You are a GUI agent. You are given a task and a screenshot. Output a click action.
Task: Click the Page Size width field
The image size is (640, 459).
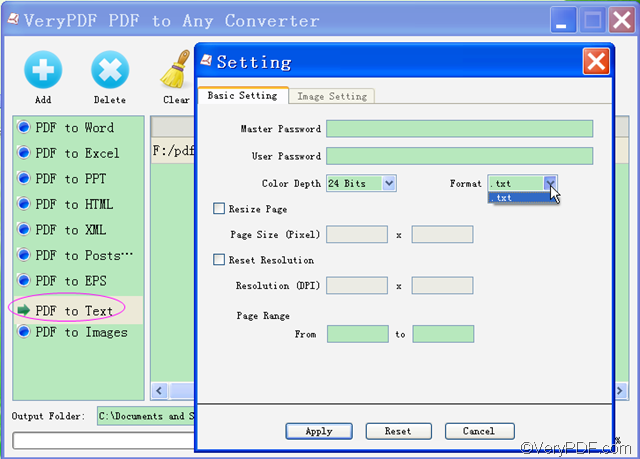pyautogui.click(x=357, y=234)
